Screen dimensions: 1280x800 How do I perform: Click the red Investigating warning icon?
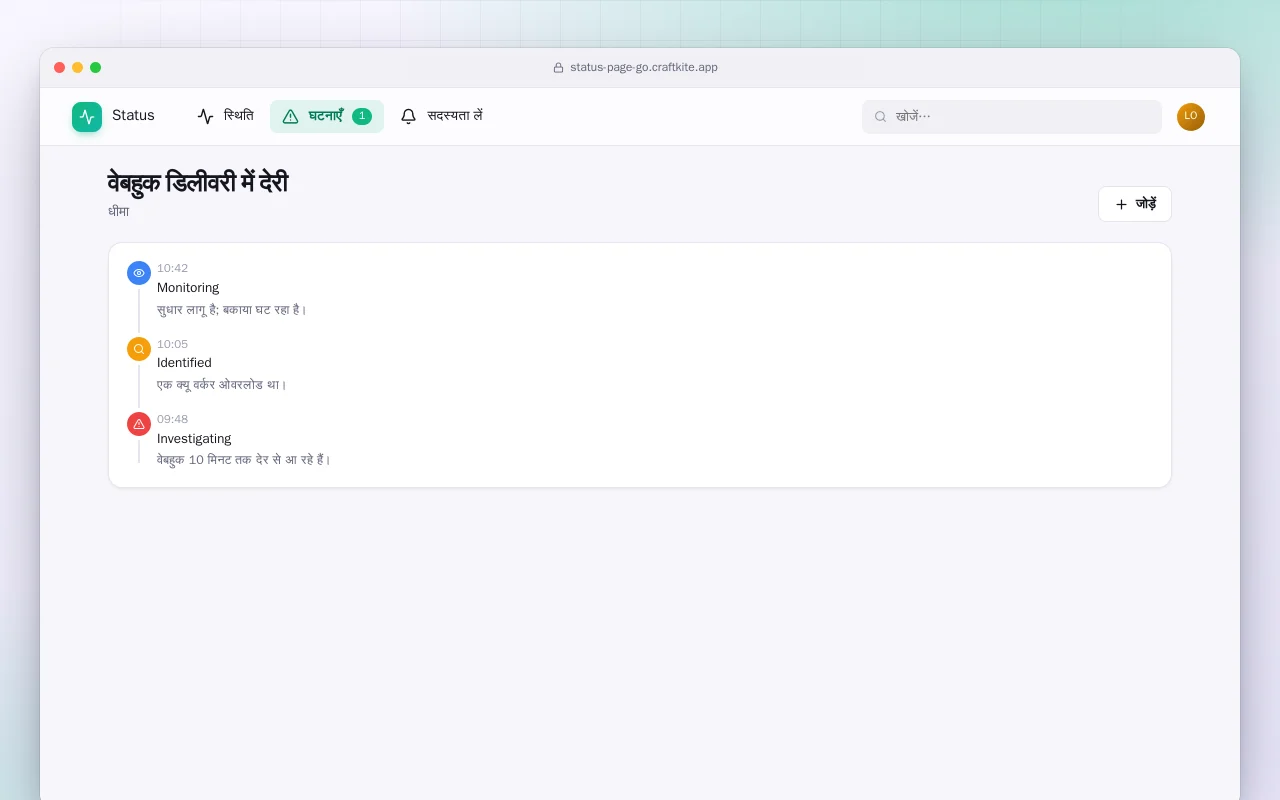coord(139,424)
